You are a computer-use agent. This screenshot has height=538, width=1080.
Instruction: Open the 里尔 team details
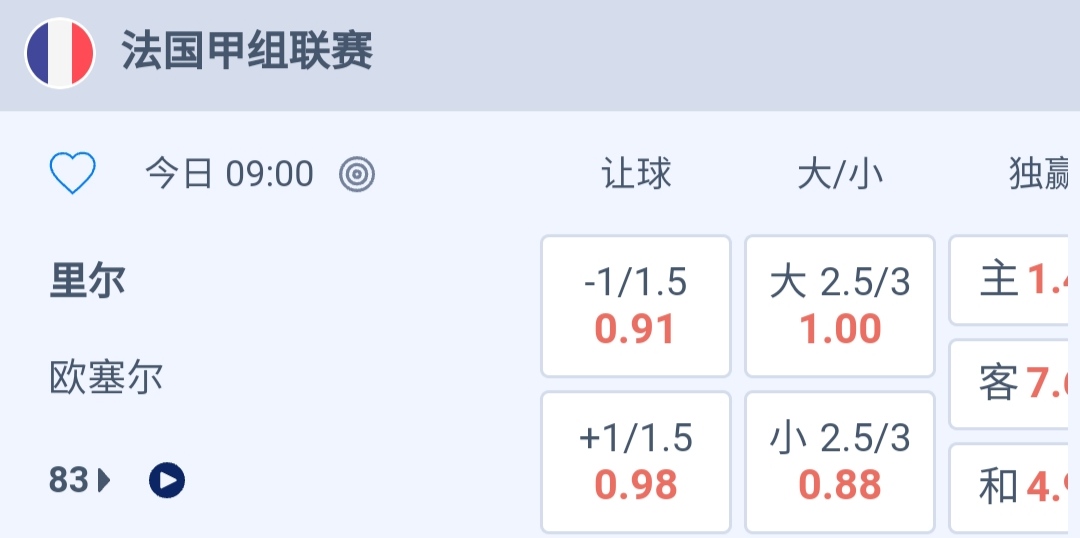point(88,281)
